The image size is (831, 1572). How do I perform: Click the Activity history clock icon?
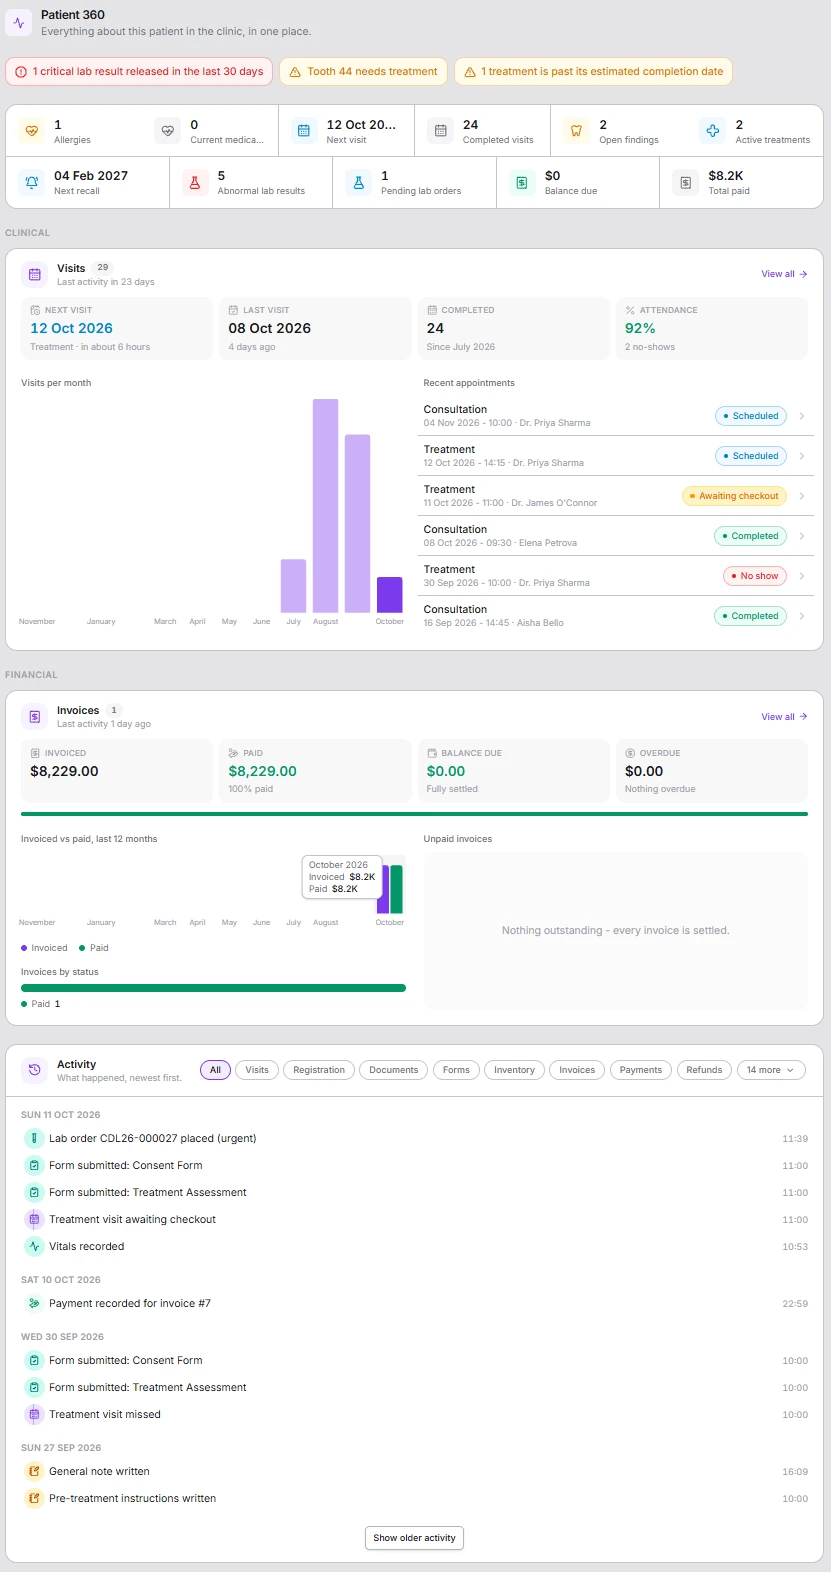[x=34, y=1070]
